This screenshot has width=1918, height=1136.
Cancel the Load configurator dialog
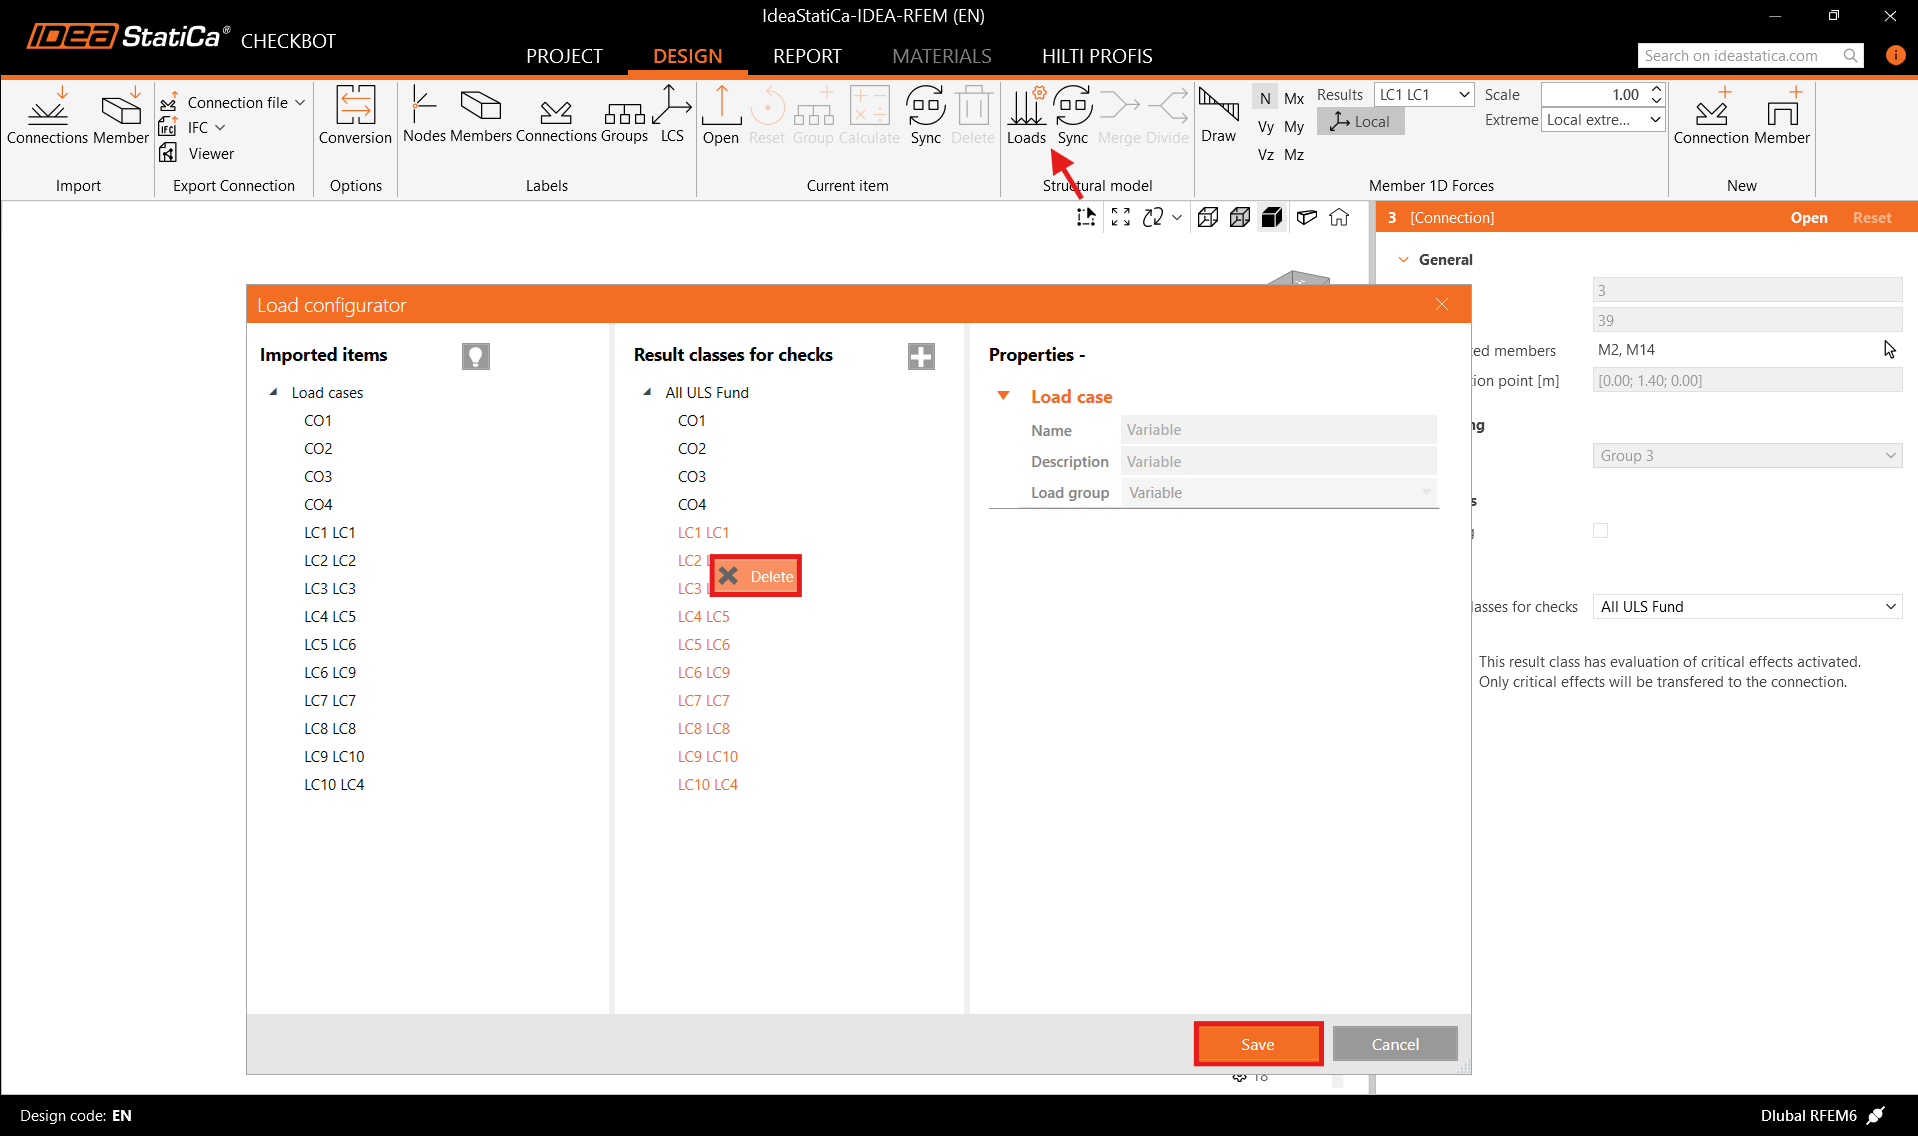pos(1394,1044)
